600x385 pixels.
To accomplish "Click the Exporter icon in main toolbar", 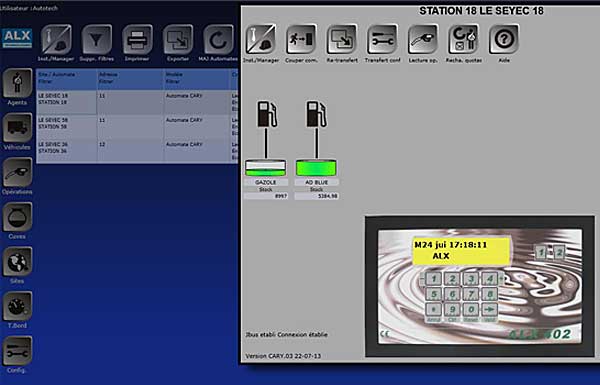I will click(x=178, y=39).
